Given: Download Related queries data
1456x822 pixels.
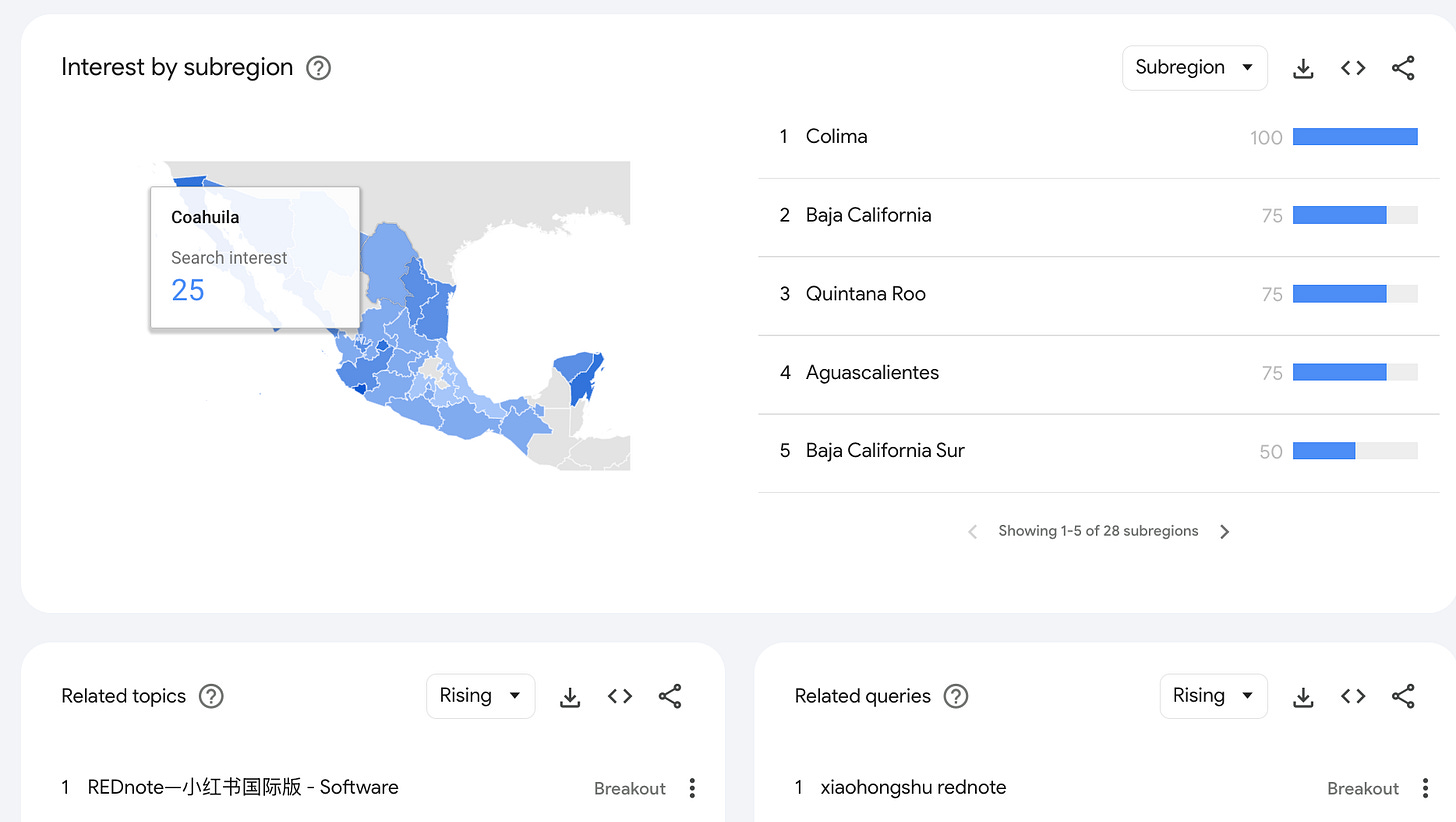Looking at the screenshot, I should (1303, 697).
